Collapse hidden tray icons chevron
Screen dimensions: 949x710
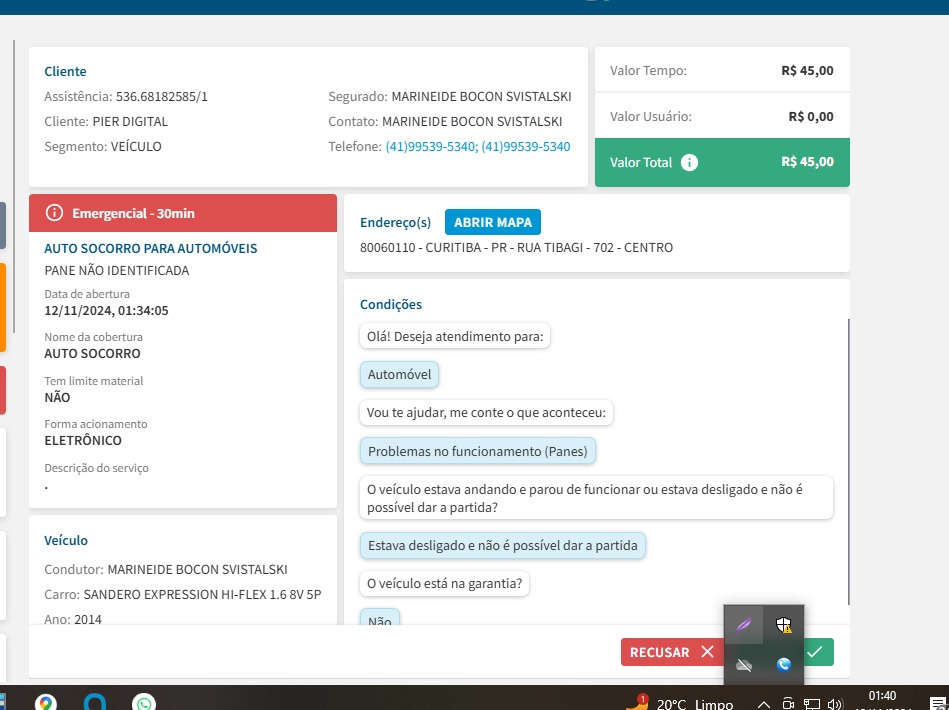click(x=764, y=705)
